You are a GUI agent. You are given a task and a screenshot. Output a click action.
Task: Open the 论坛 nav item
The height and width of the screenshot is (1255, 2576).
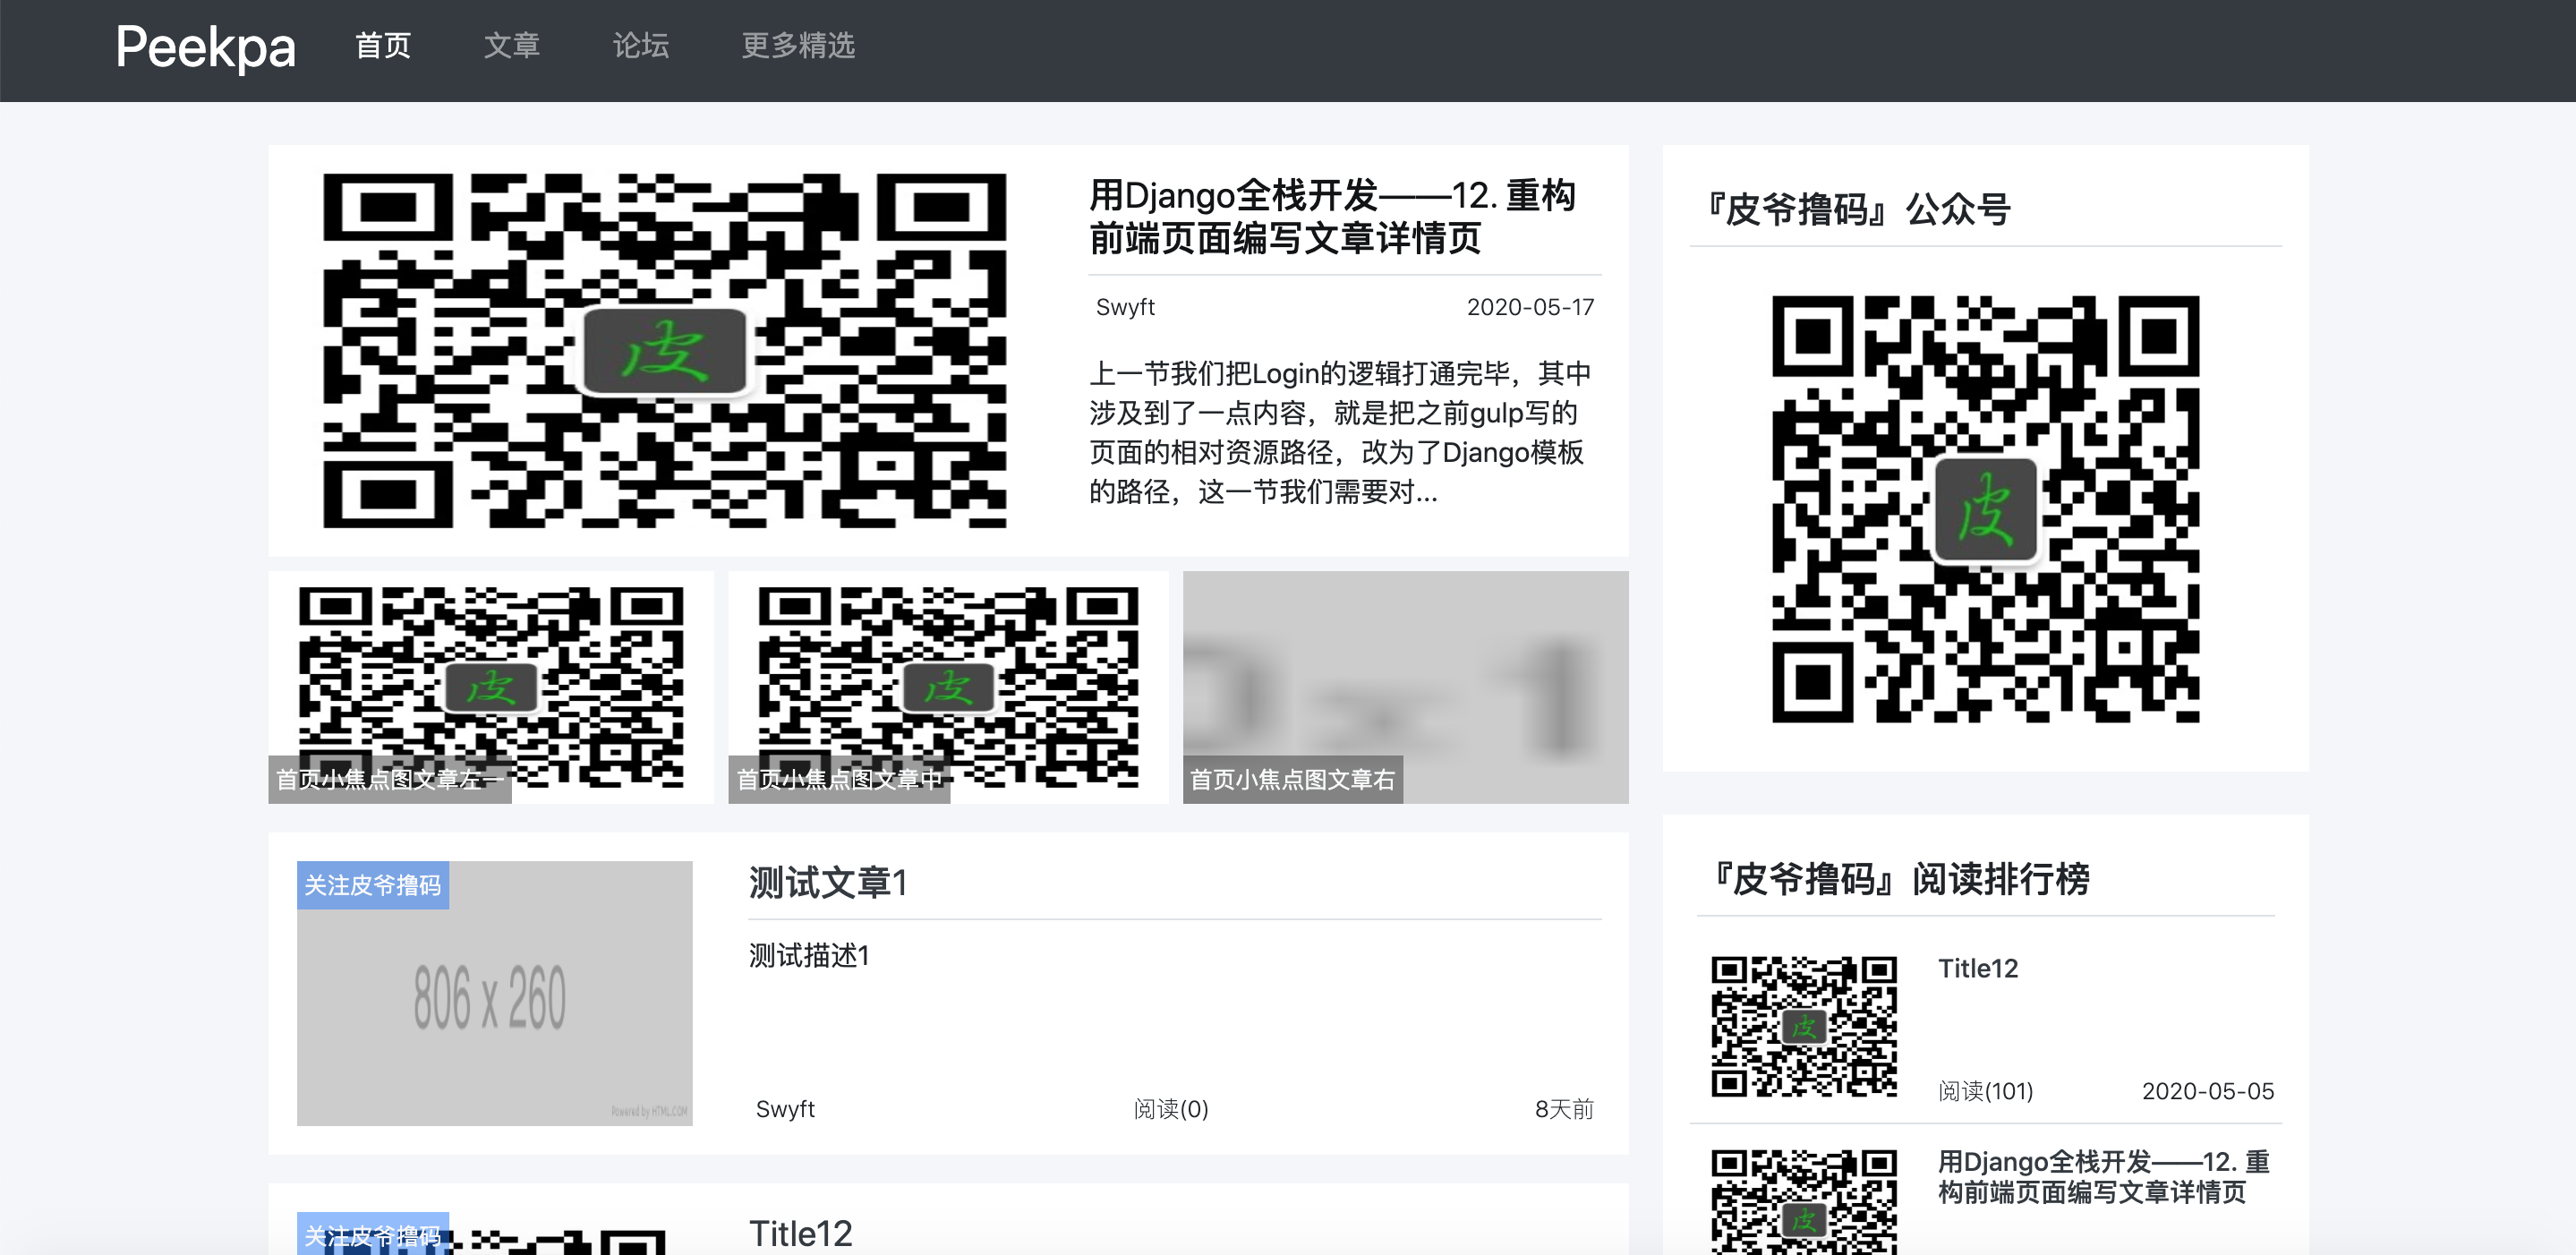tap(641, 46)
